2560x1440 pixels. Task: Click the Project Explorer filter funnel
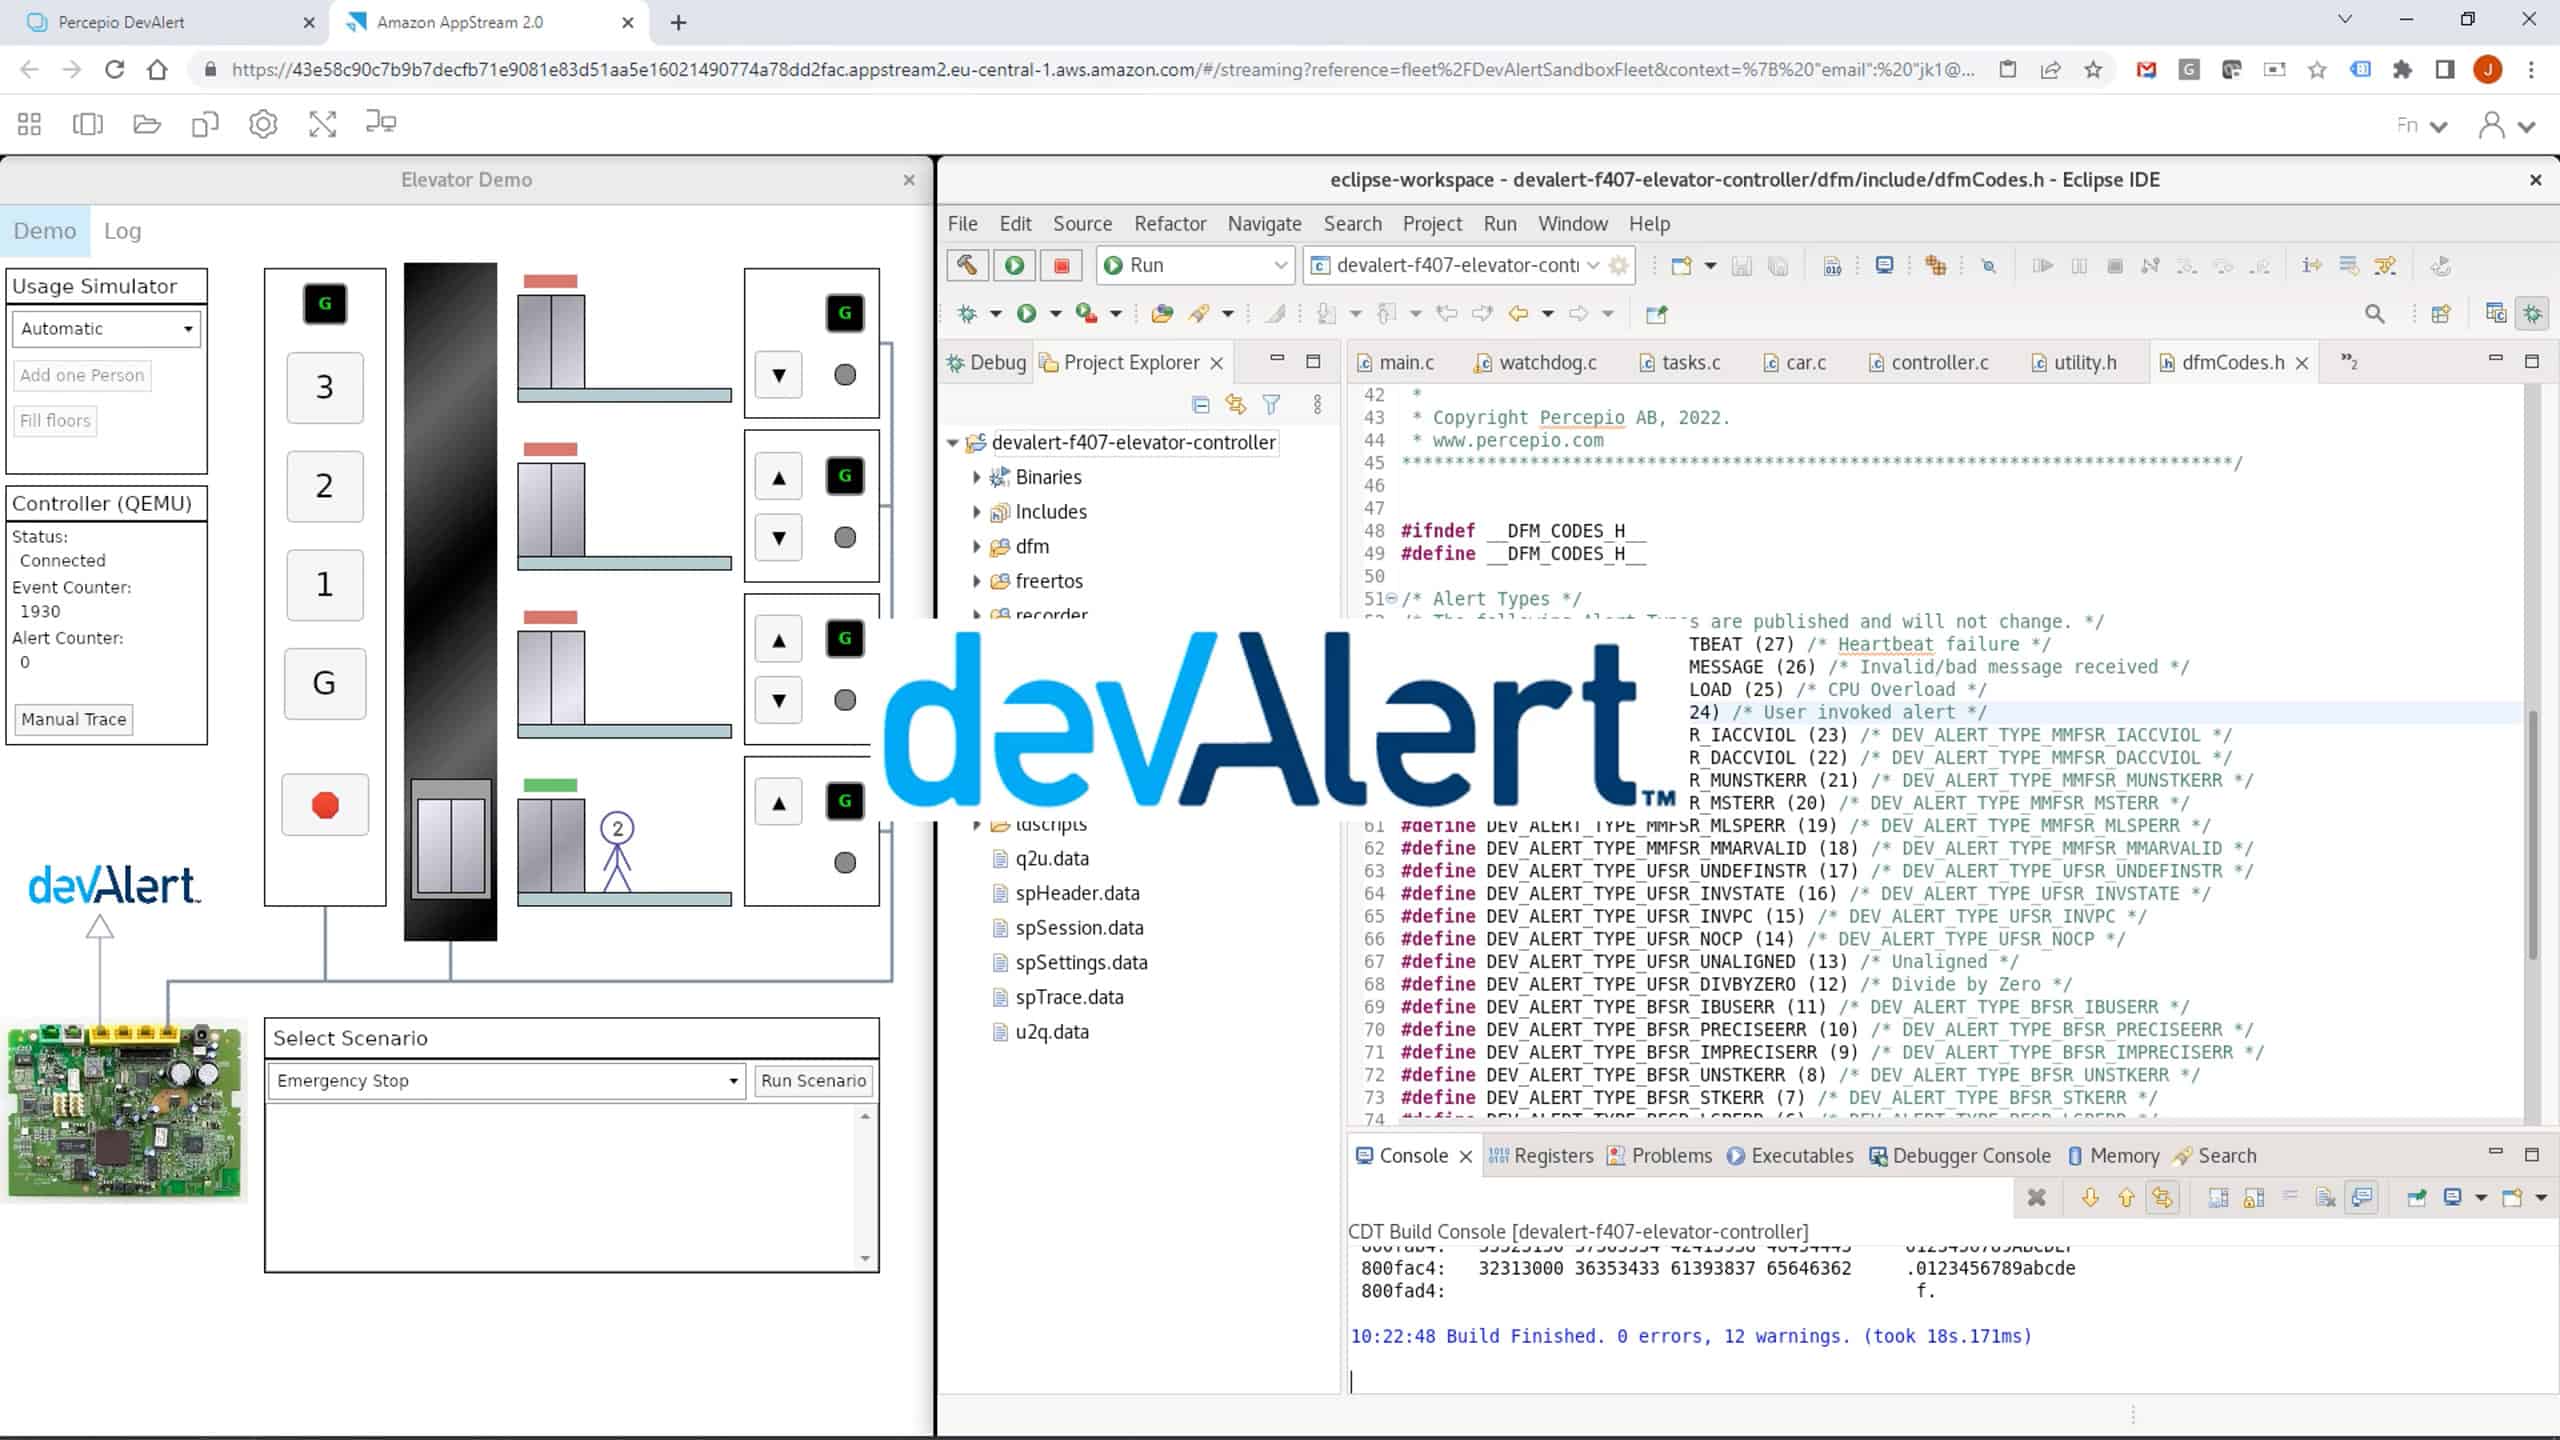click(1271, 405)
